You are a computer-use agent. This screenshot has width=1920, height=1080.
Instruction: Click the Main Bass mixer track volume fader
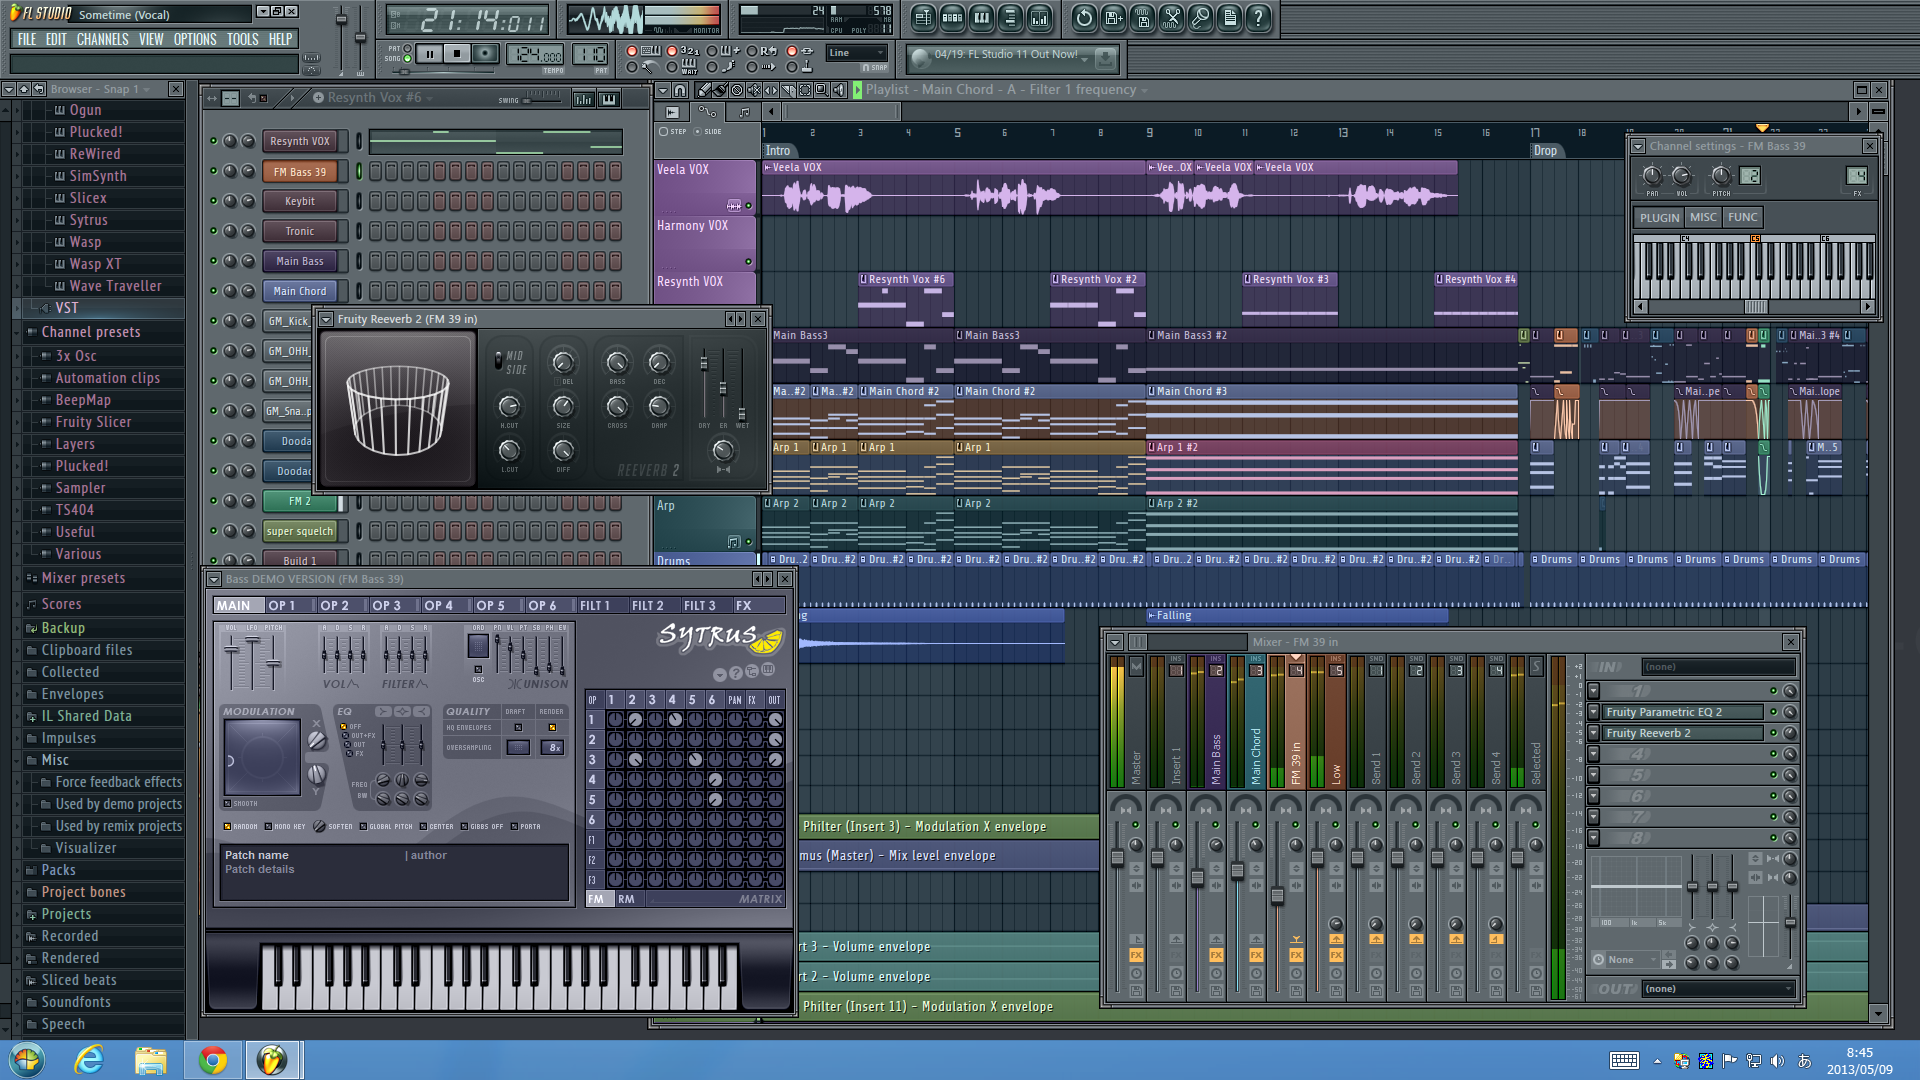(1198, 878)
